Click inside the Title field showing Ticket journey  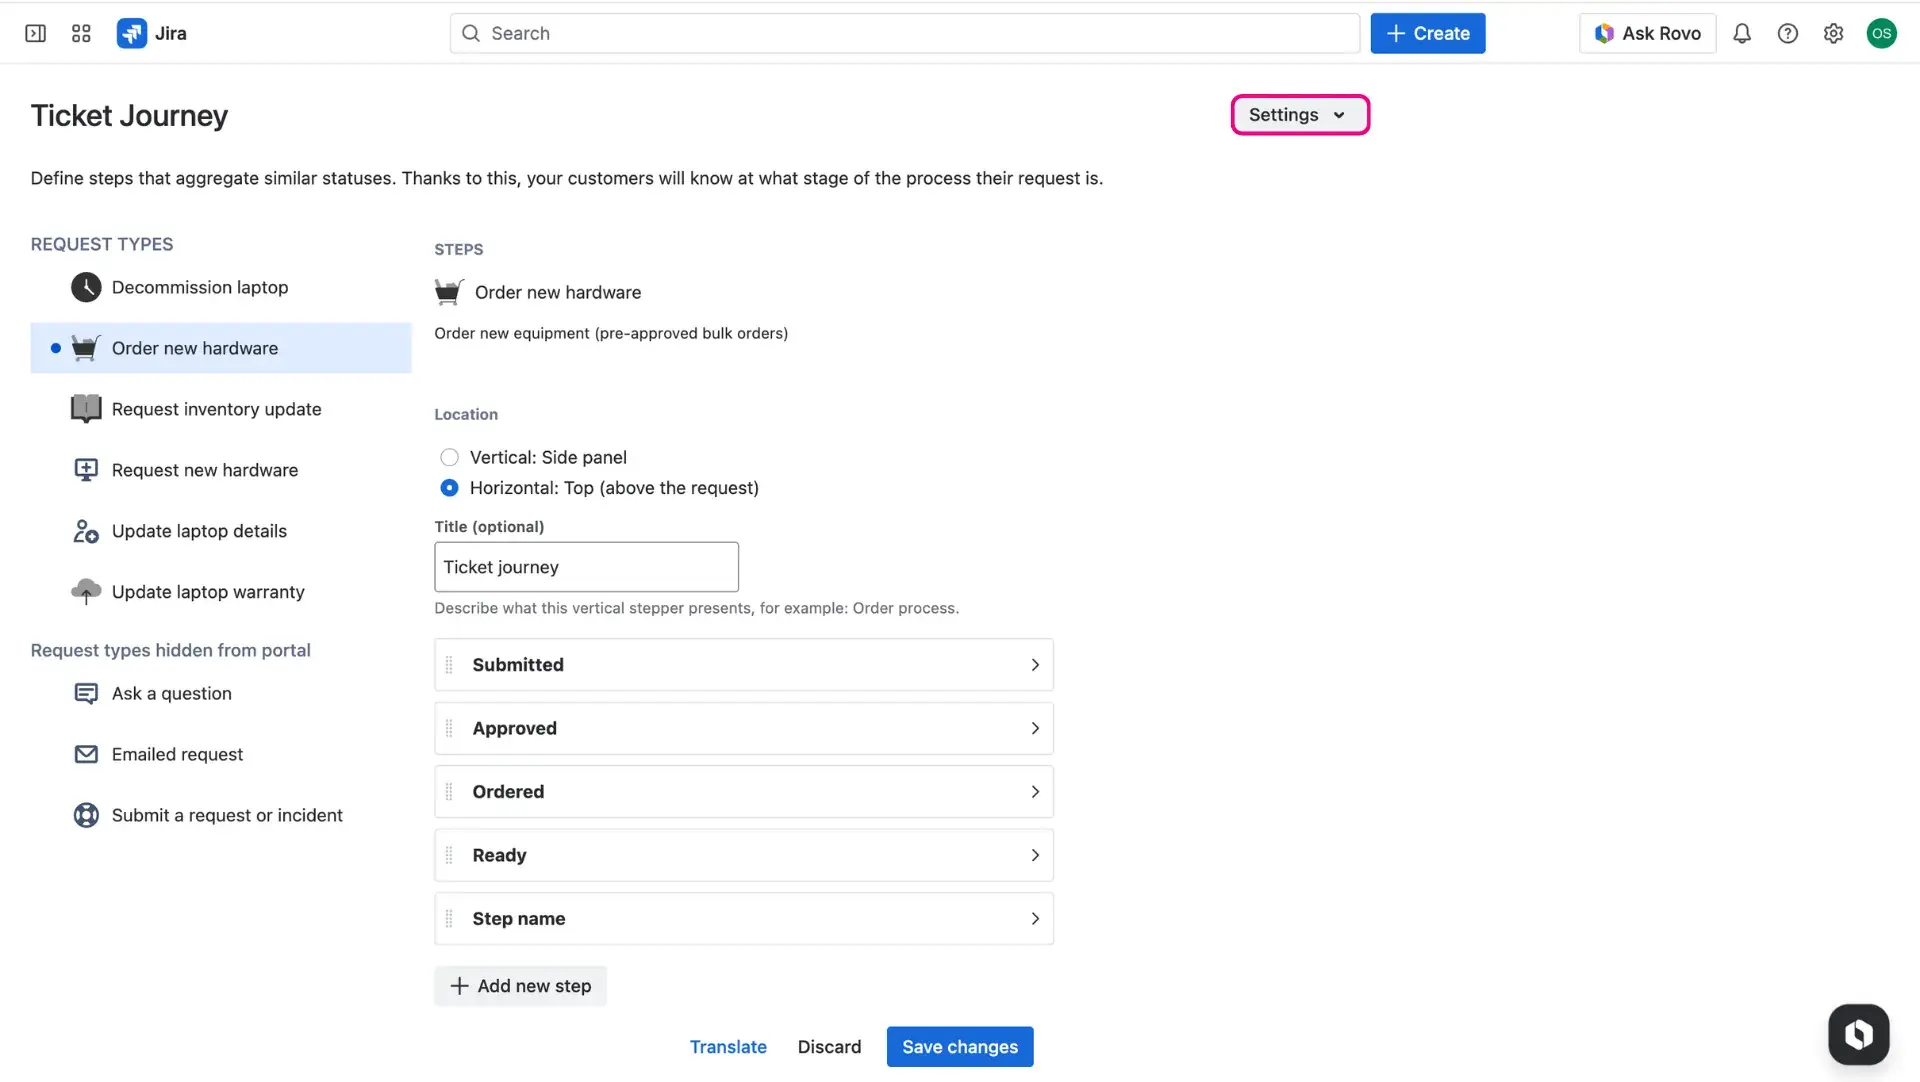pos(586,566)
